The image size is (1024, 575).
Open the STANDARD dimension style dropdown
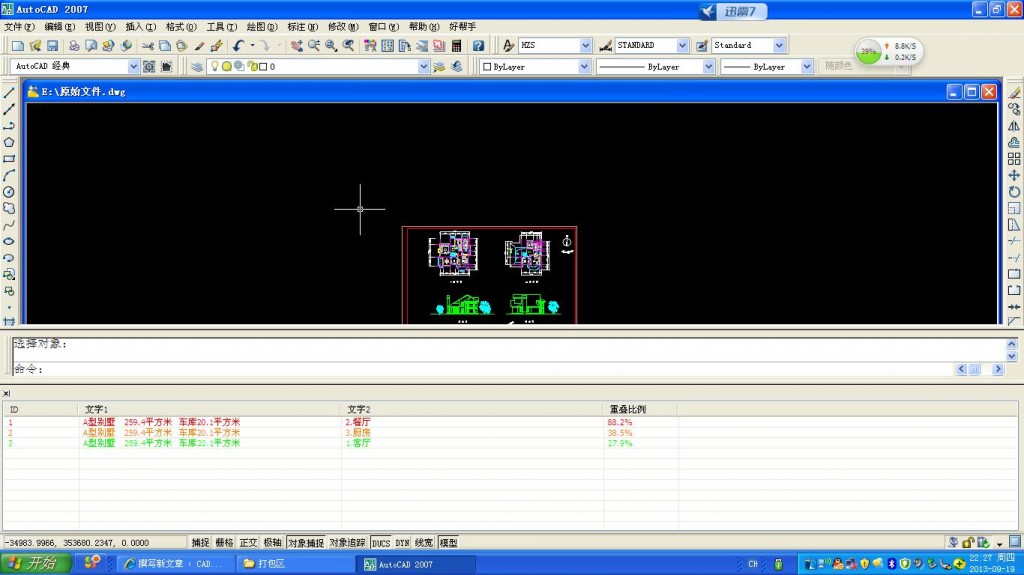[x=682, y=46]
